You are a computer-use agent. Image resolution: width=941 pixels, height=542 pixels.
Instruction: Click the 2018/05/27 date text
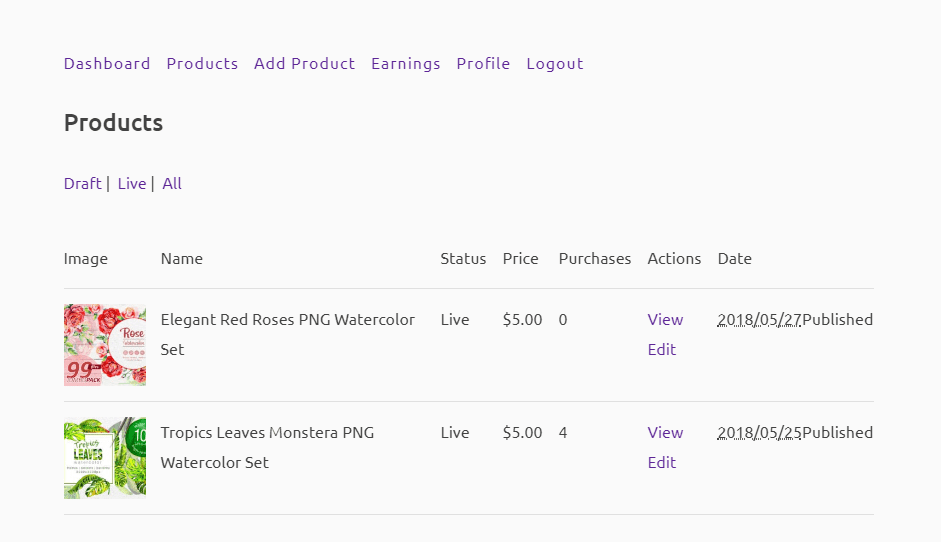[759, 319]
